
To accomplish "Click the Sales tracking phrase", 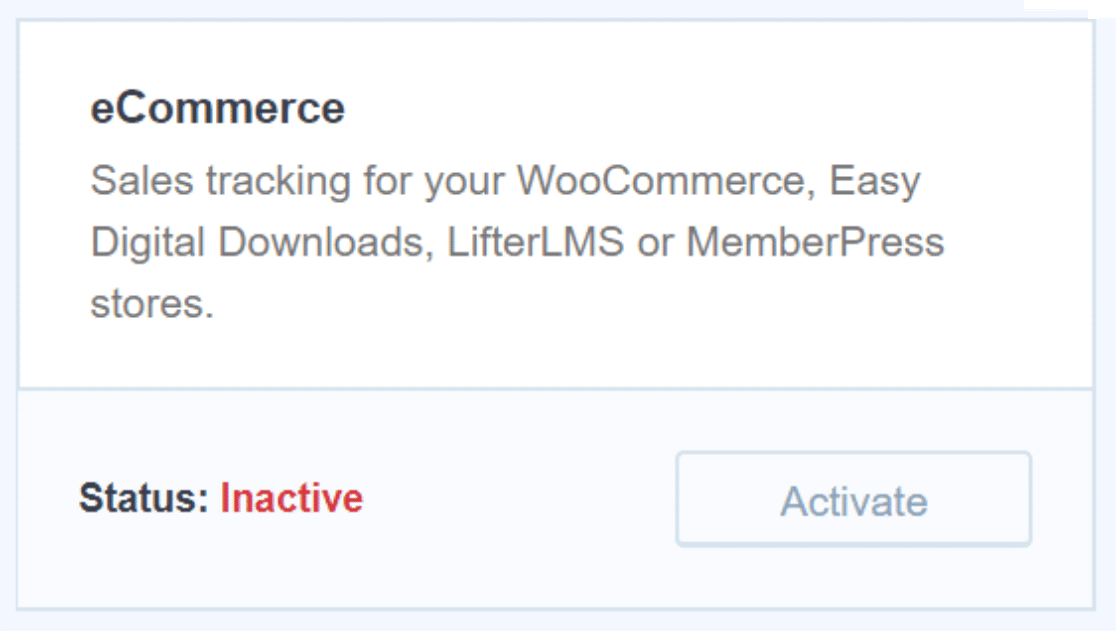I will click(220, 181).
